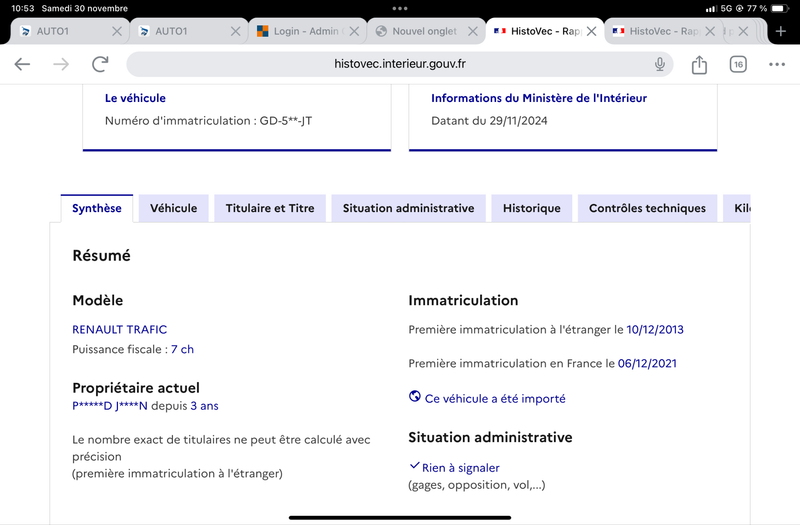Click the 'Le véhicule' card heading
Screen dimensions: 800x525
click(135, 98)
